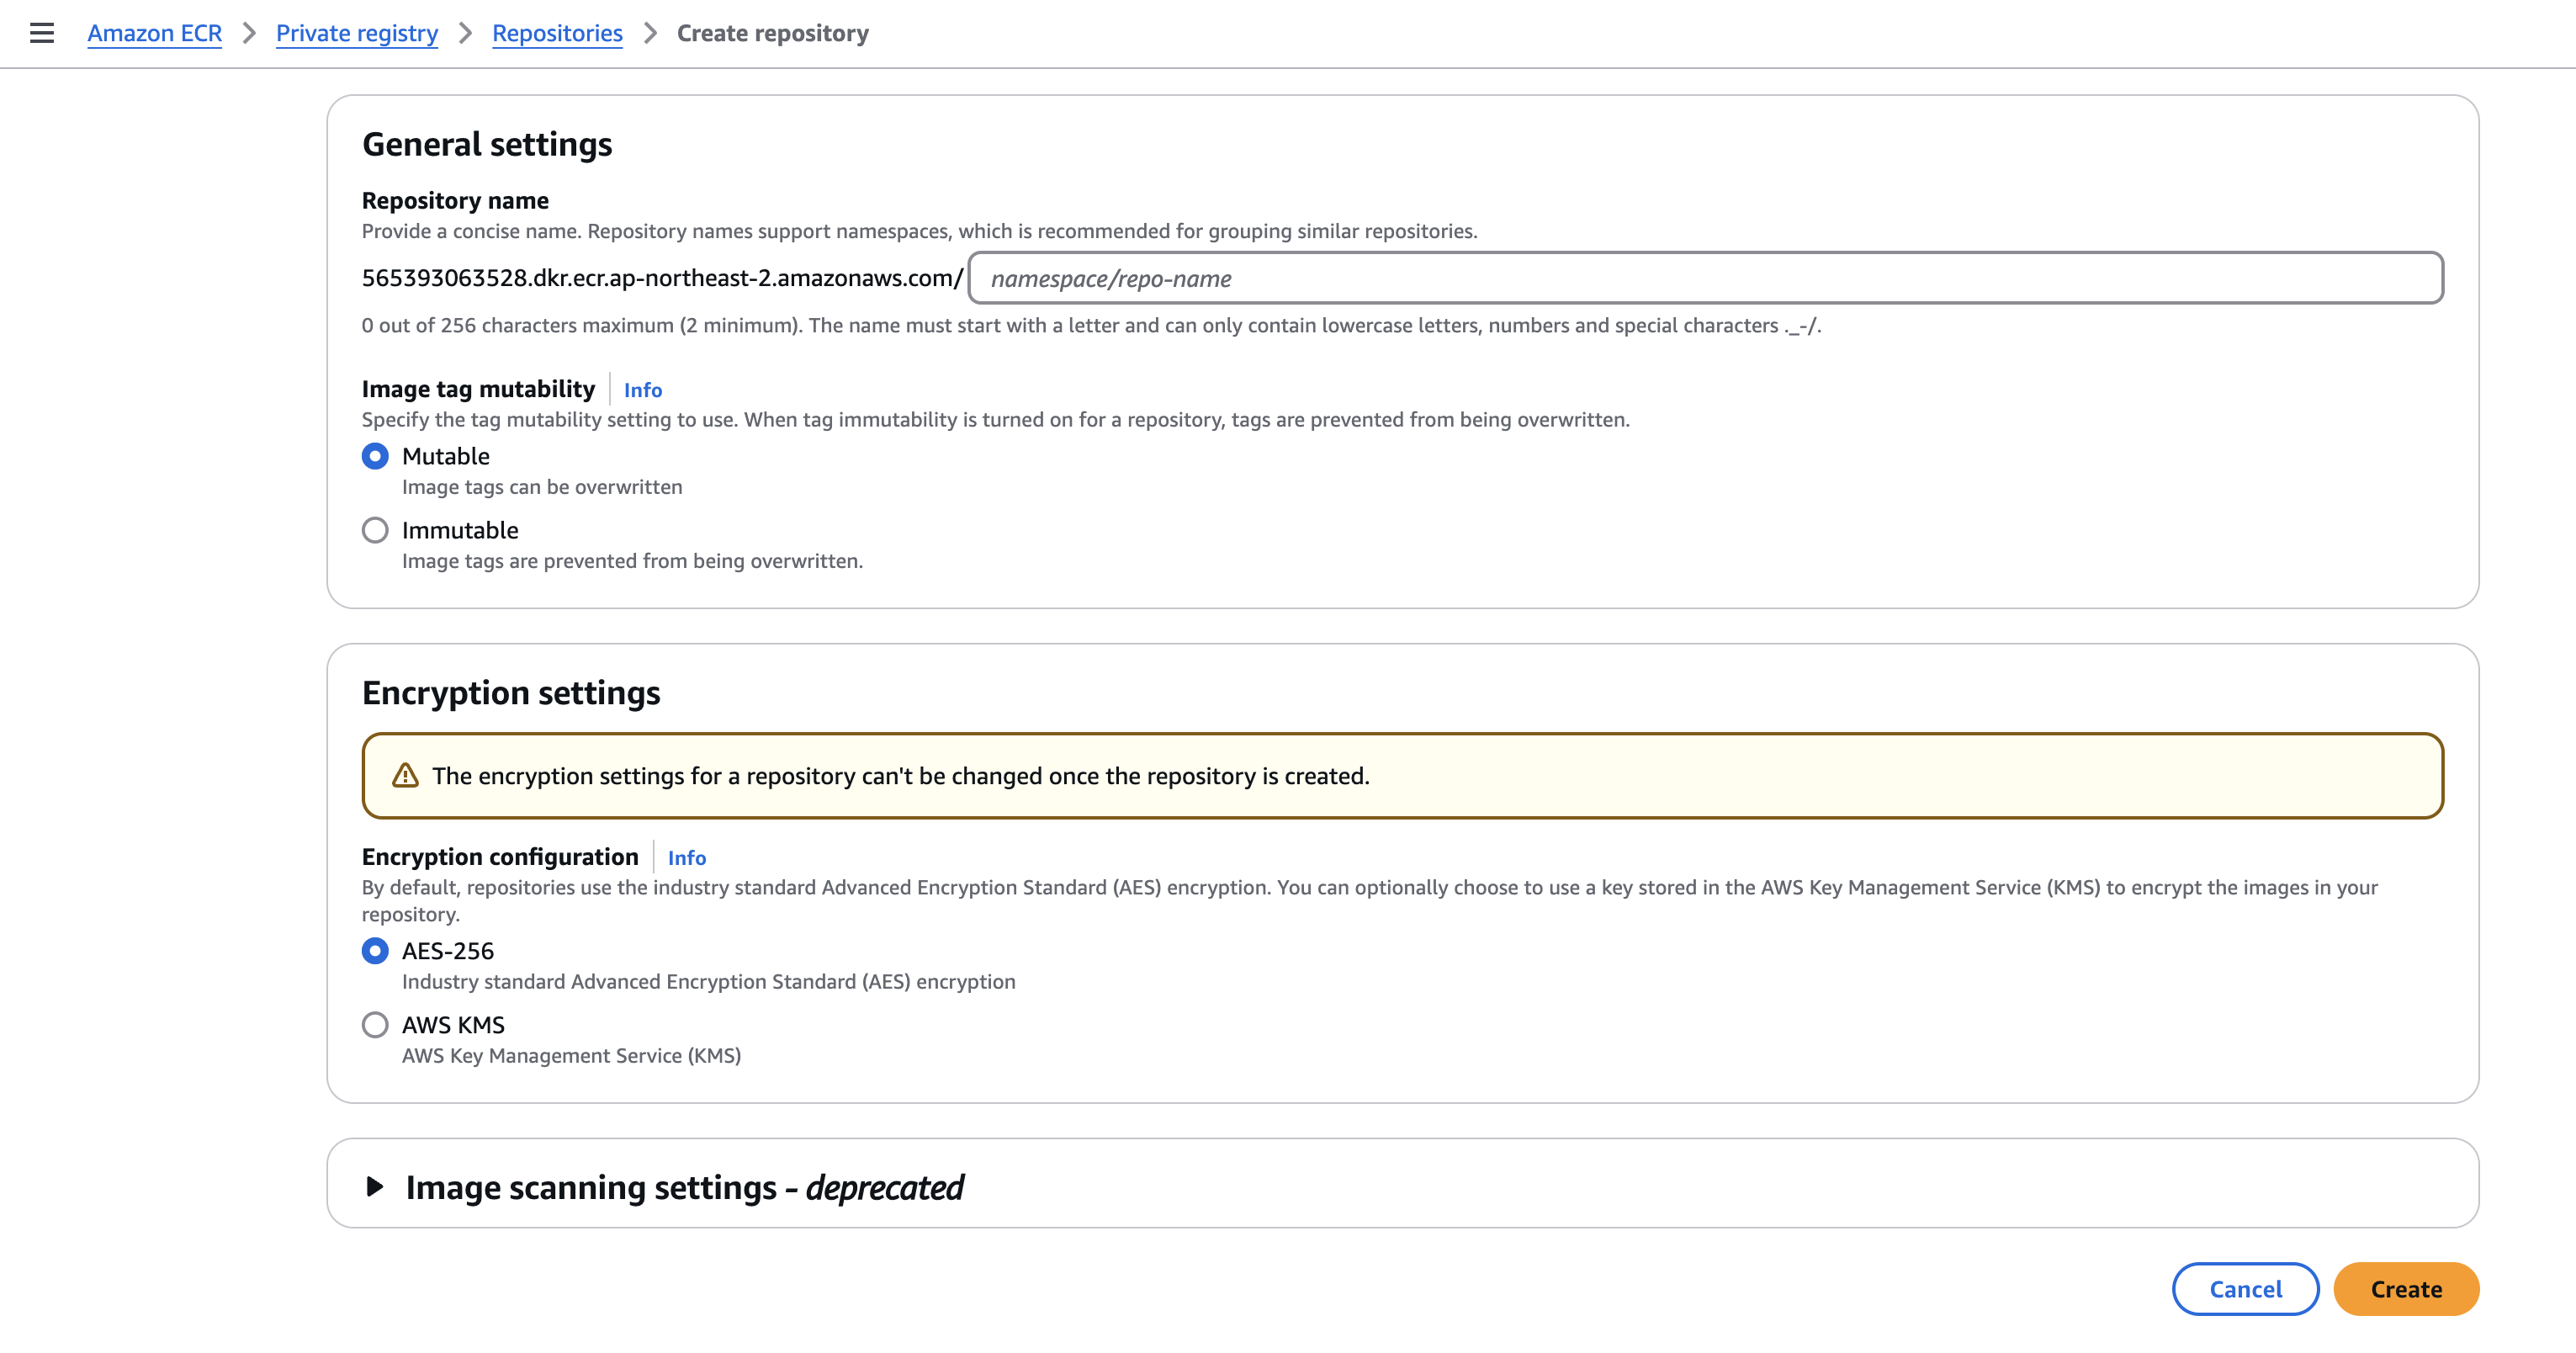Navigate to Private registry breadcrumb

tap(357, 33)
